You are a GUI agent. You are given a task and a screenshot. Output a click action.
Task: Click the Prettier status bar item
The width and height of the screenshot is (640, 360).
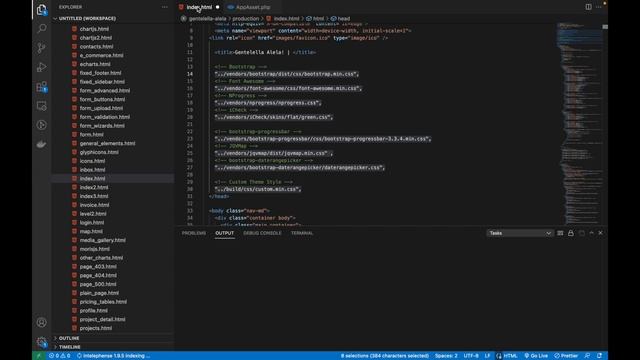pos(566,356)
